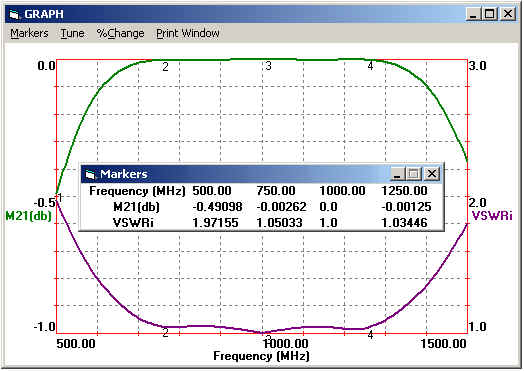Click the 0.0 left axis top label
Viewport: 524px width, 371px height.
click(x=46, y=66)
